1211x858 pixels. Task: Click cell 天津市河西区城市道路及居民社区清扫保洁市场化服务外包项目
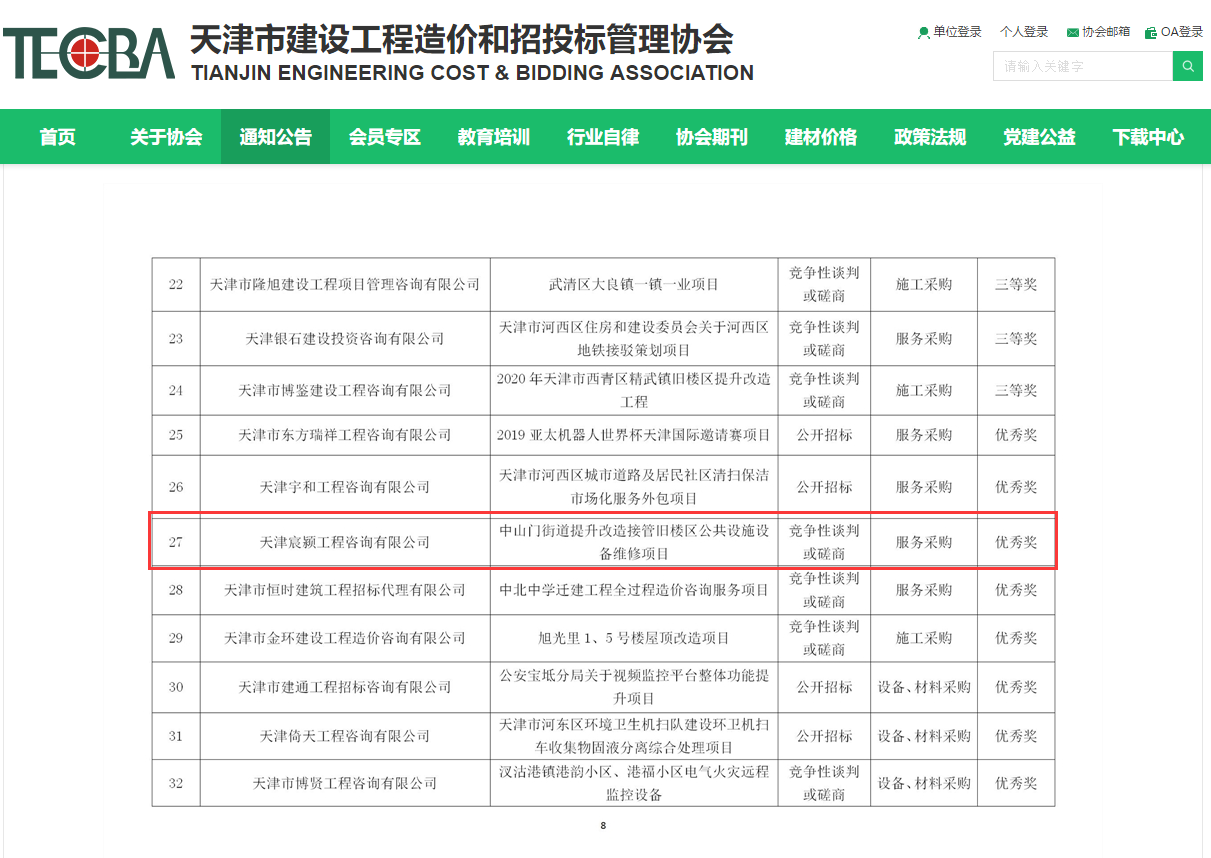(x=634, y=487)
